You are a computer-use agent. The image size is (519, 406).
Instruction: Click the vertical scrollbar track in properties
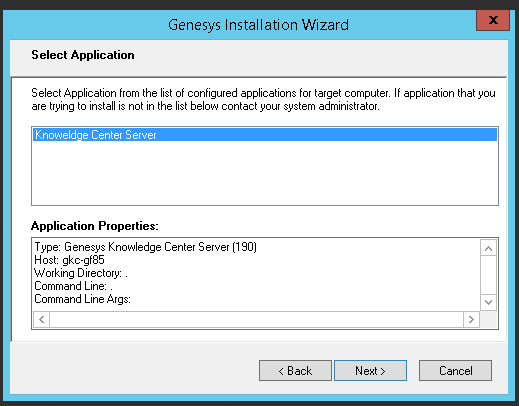point(488,275)
